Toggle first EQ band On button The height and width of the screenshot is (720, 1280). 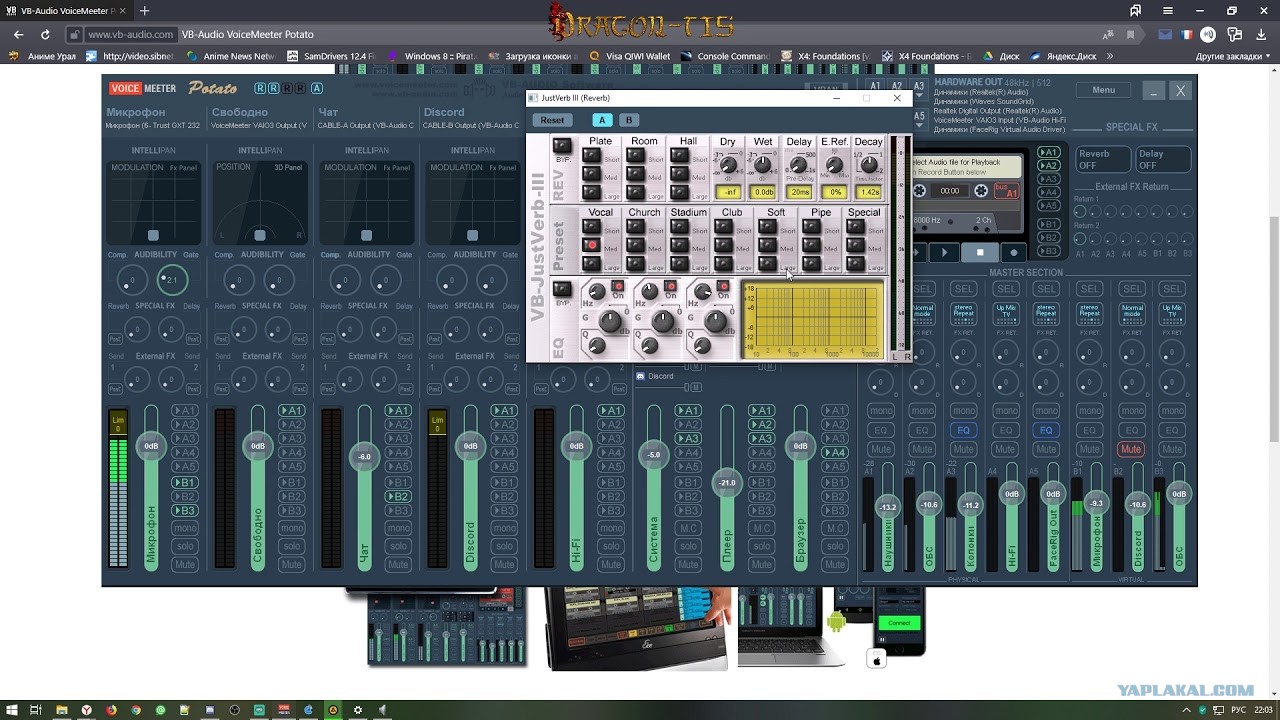click(618, 287)
